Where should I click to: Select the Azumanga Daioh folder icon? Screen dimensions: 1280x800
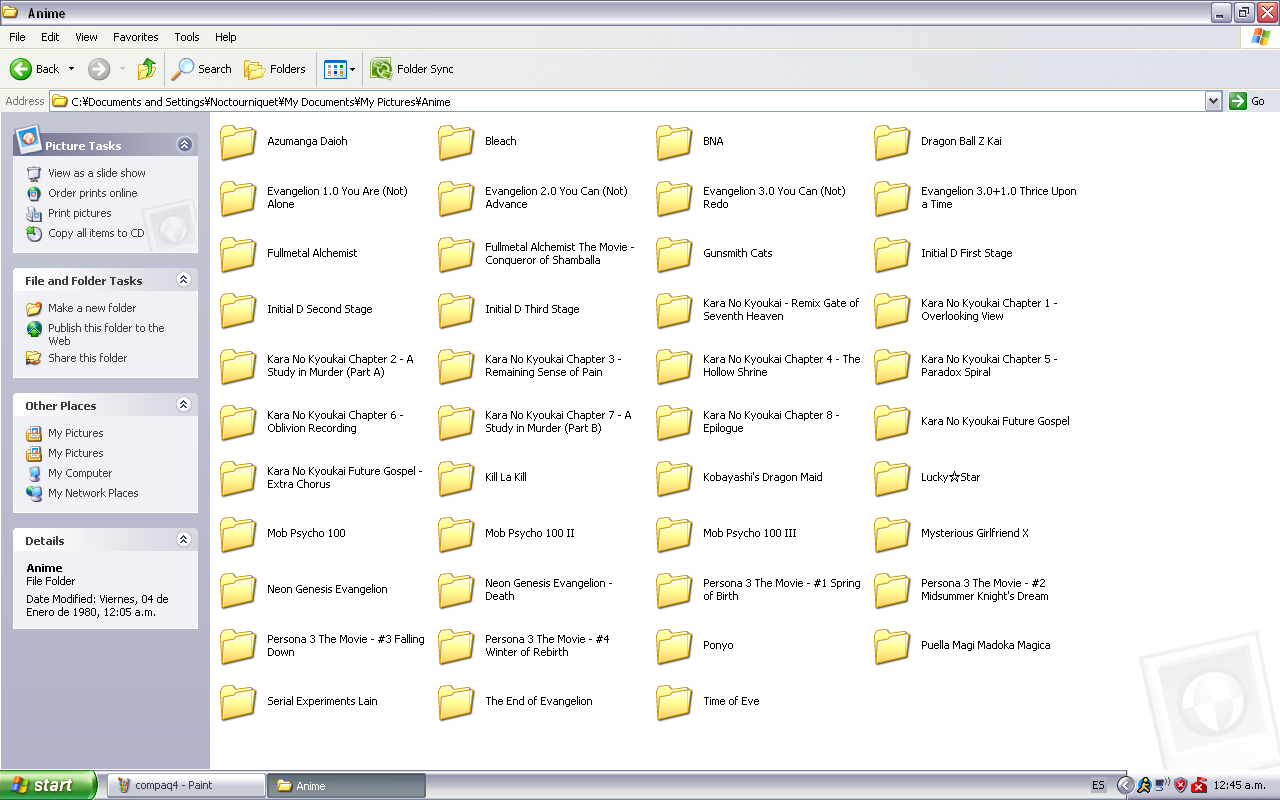tap(238, 142)
